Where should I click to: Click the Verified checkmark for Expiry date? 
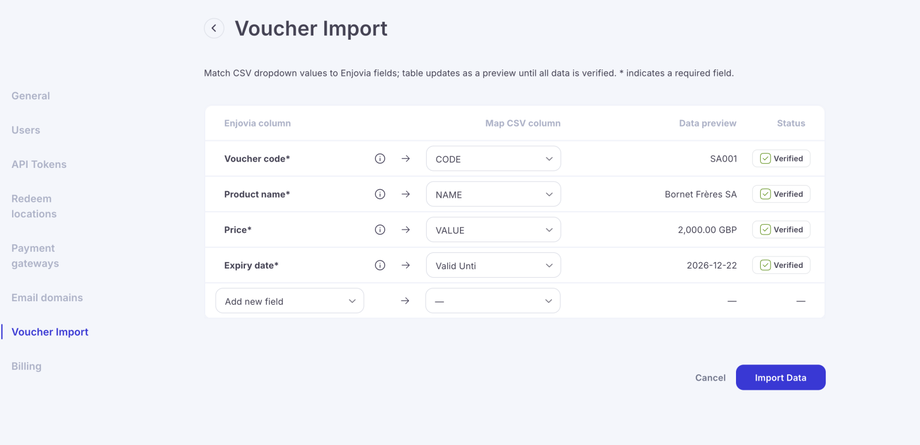point(765,265)
